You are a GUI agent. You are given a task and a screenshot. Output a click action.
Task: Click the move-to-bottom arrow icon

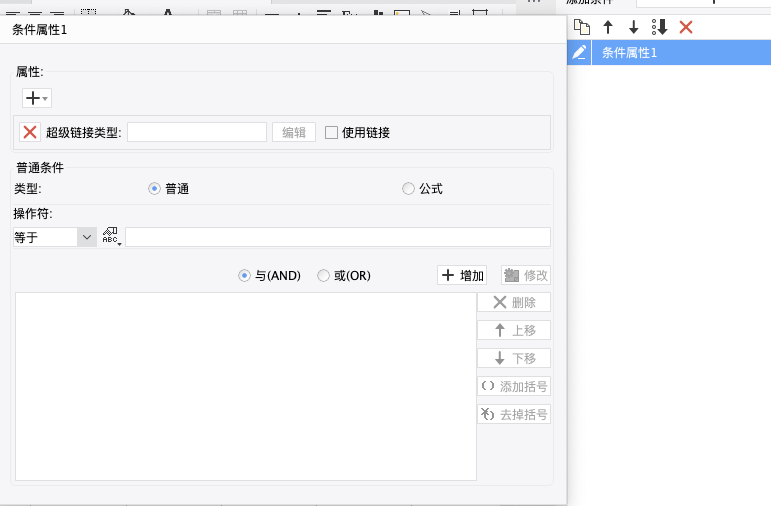pyautogui.click(x=659, y=27)
